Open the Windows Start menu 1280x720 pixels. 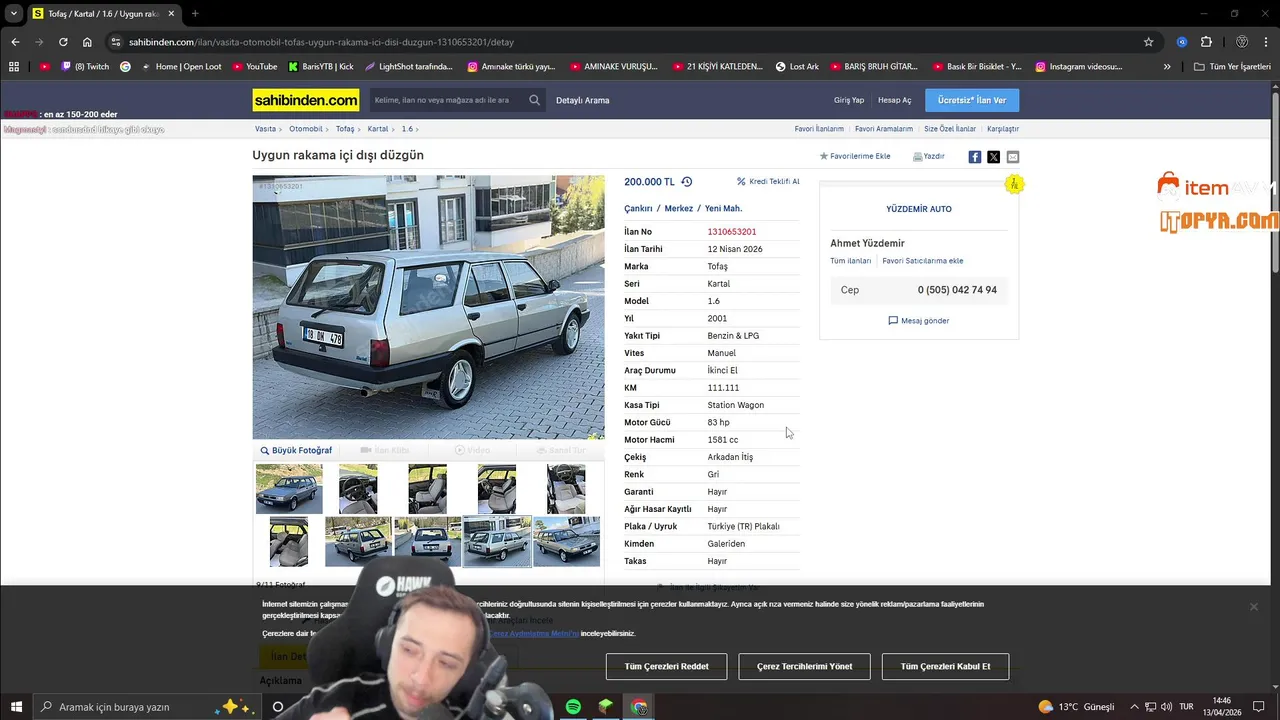pyautogui.click(x=16, y=707)
